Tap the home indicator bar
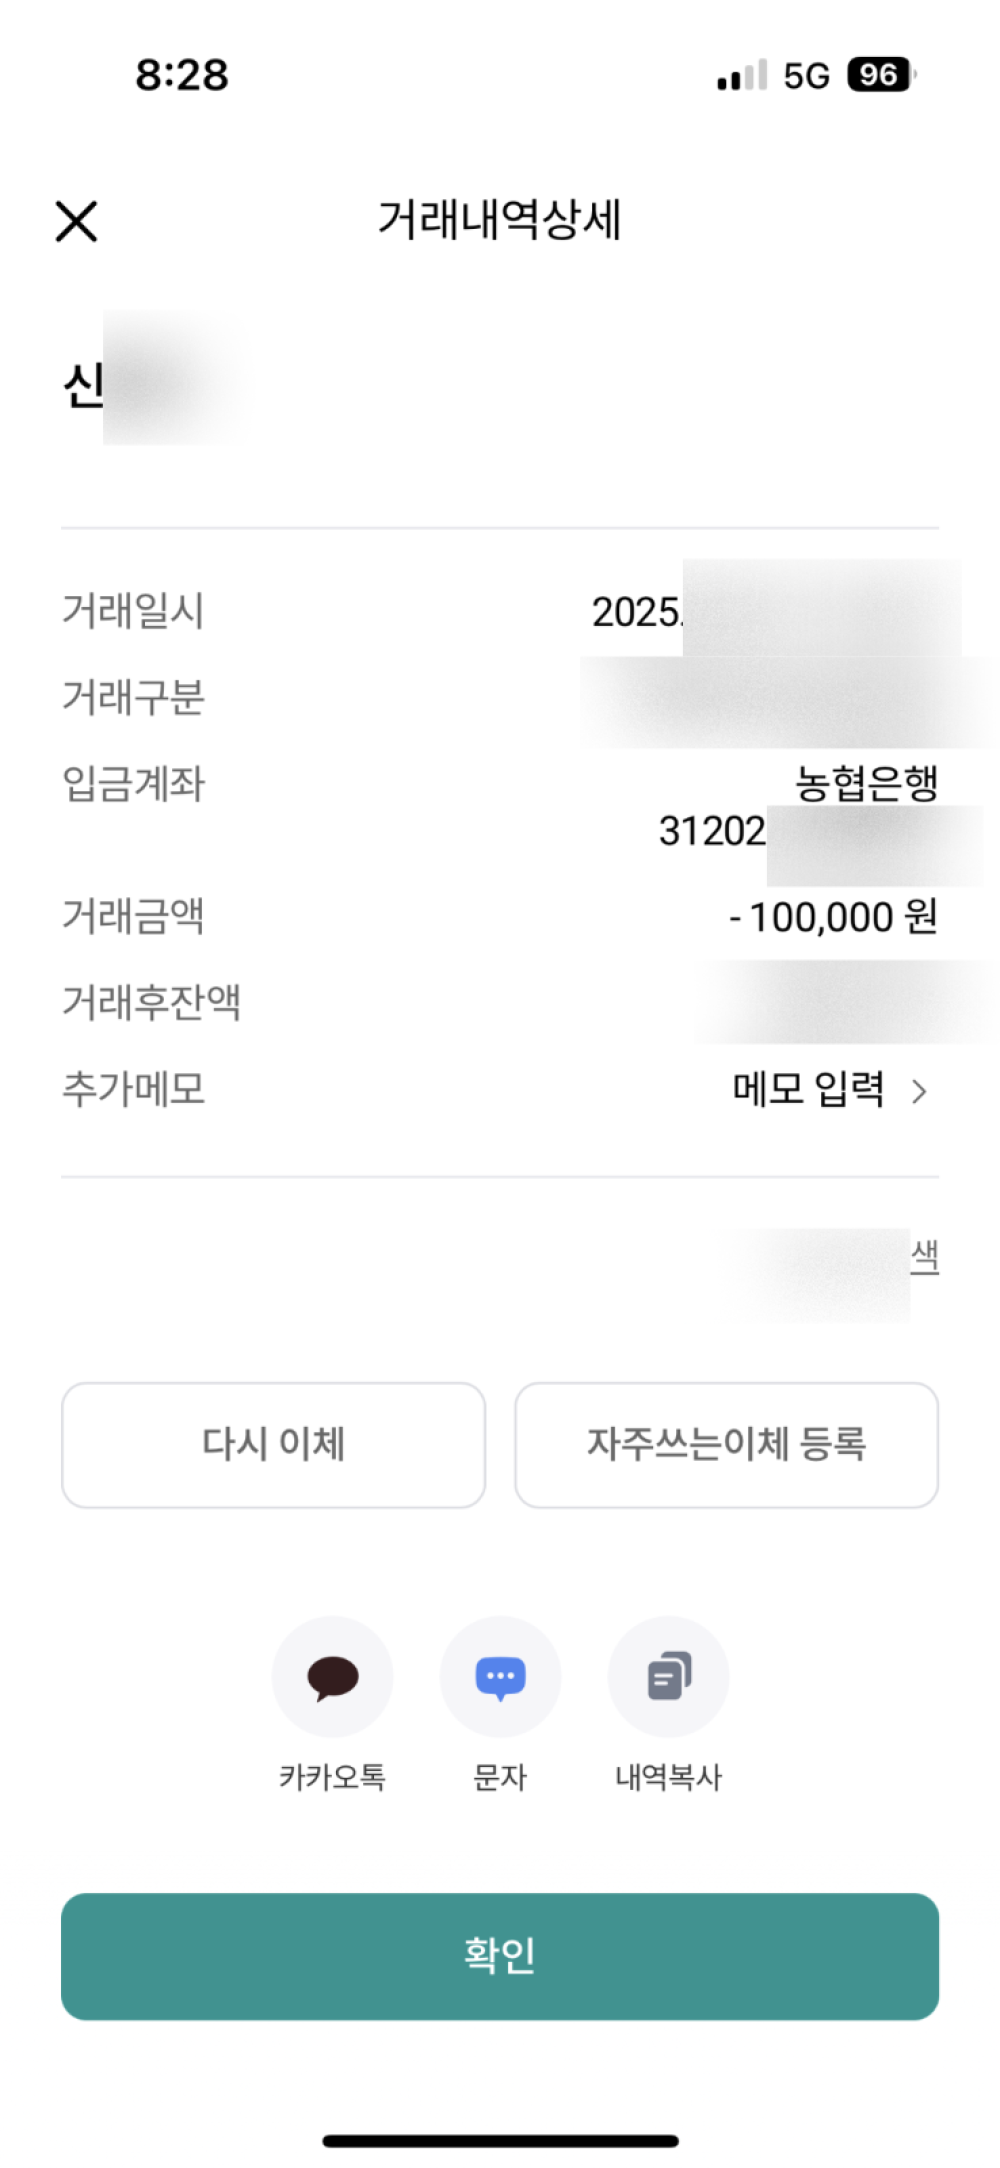 (x=500, y=2140)
